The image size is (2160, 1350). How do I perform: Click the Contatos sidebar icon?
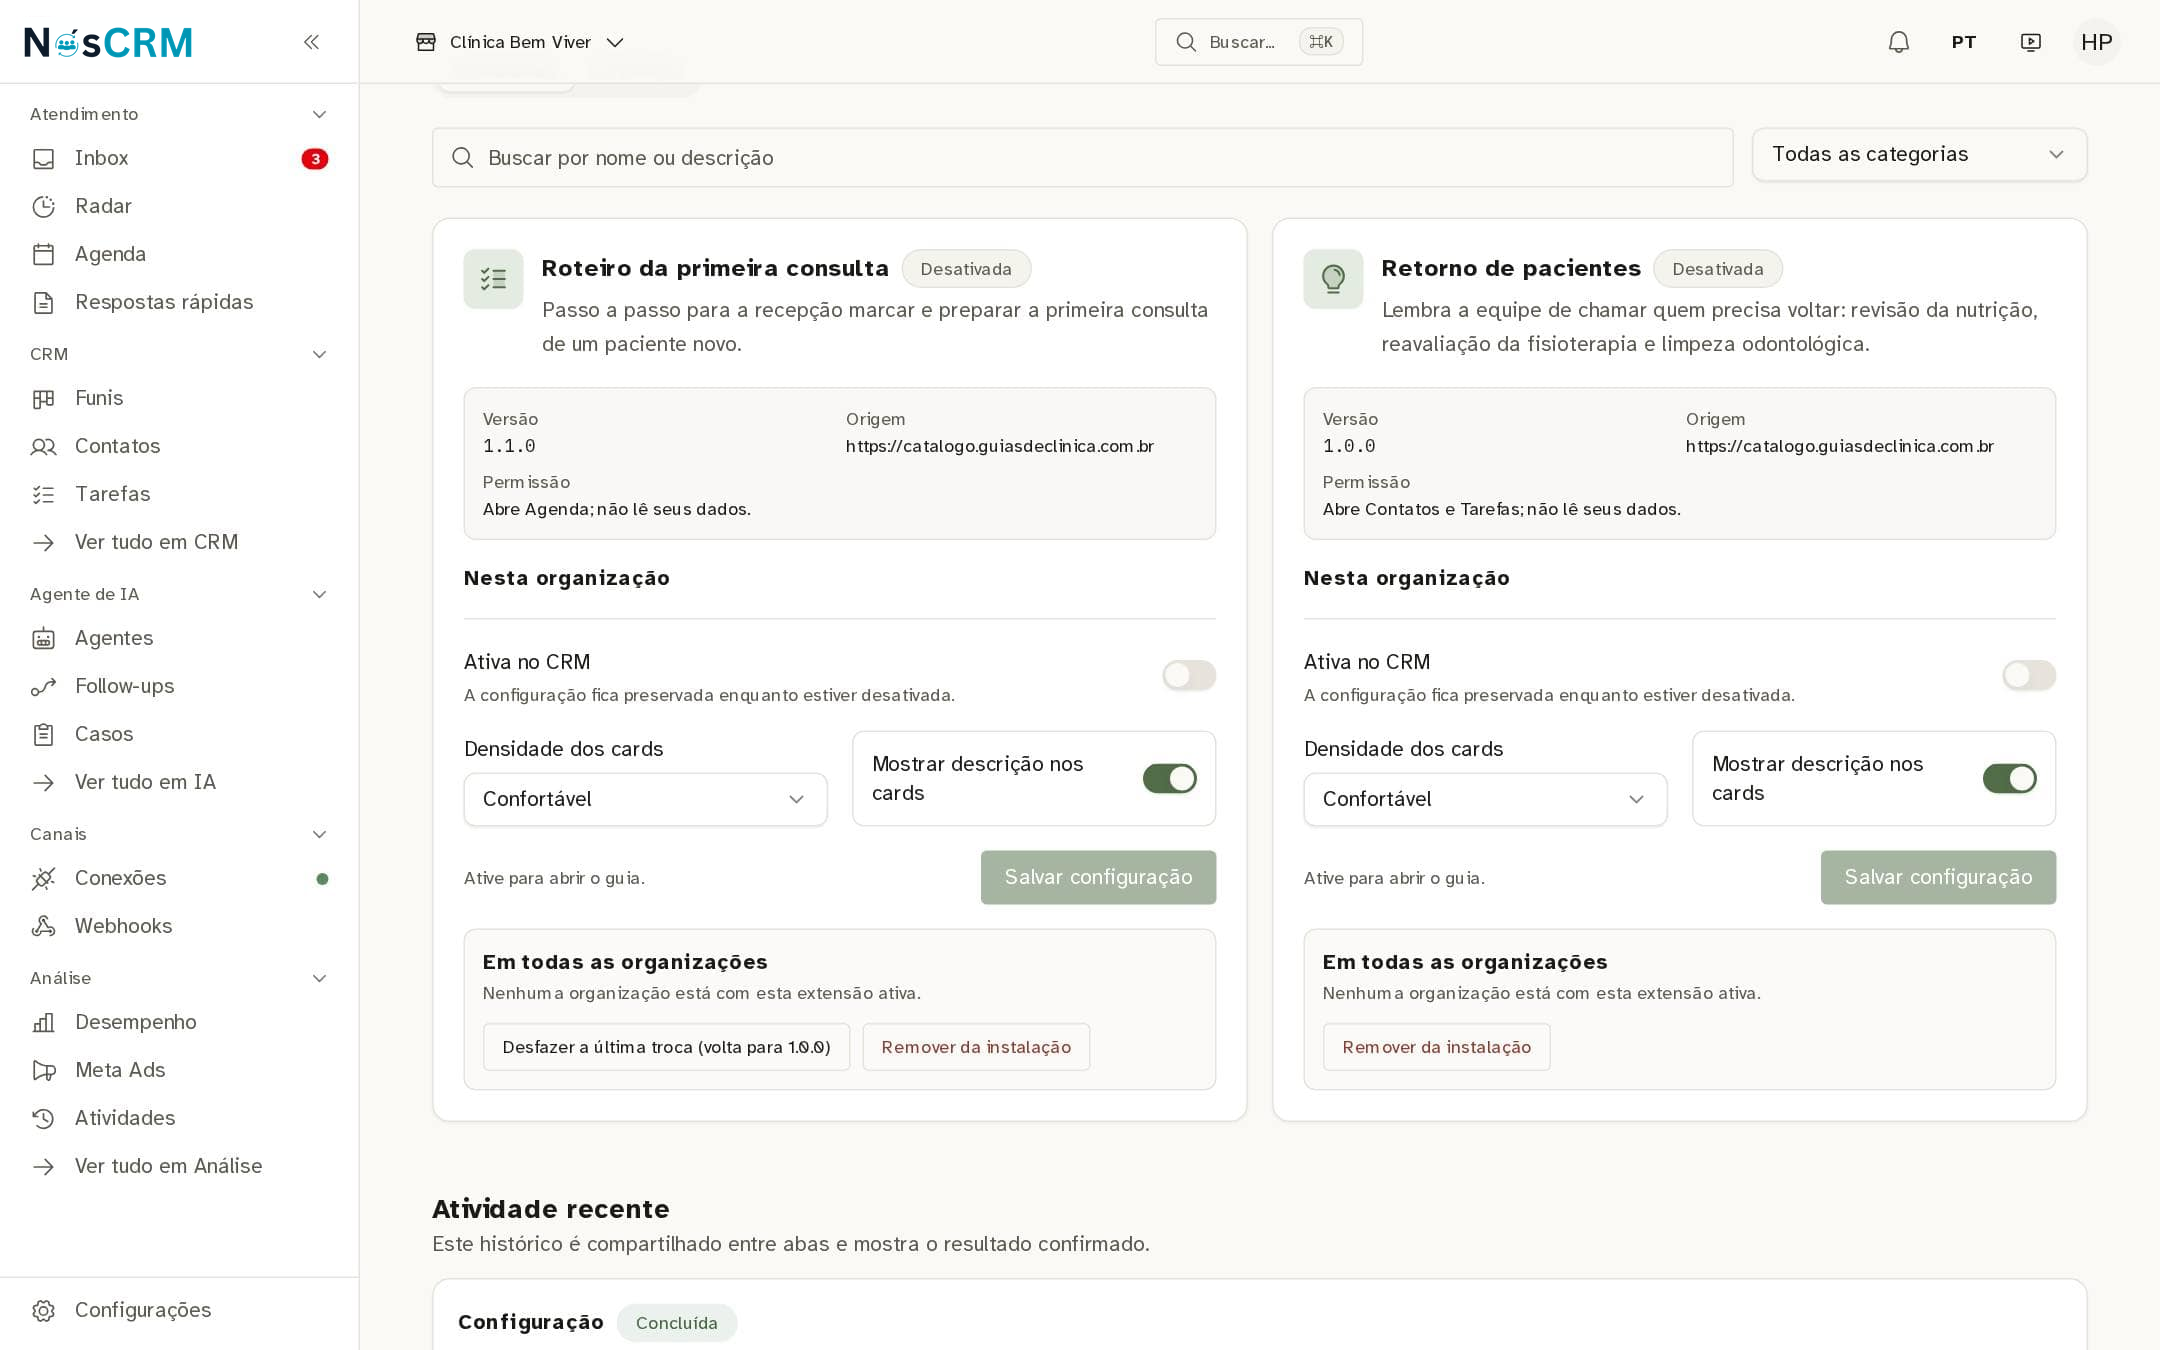(x=43, y=447)
